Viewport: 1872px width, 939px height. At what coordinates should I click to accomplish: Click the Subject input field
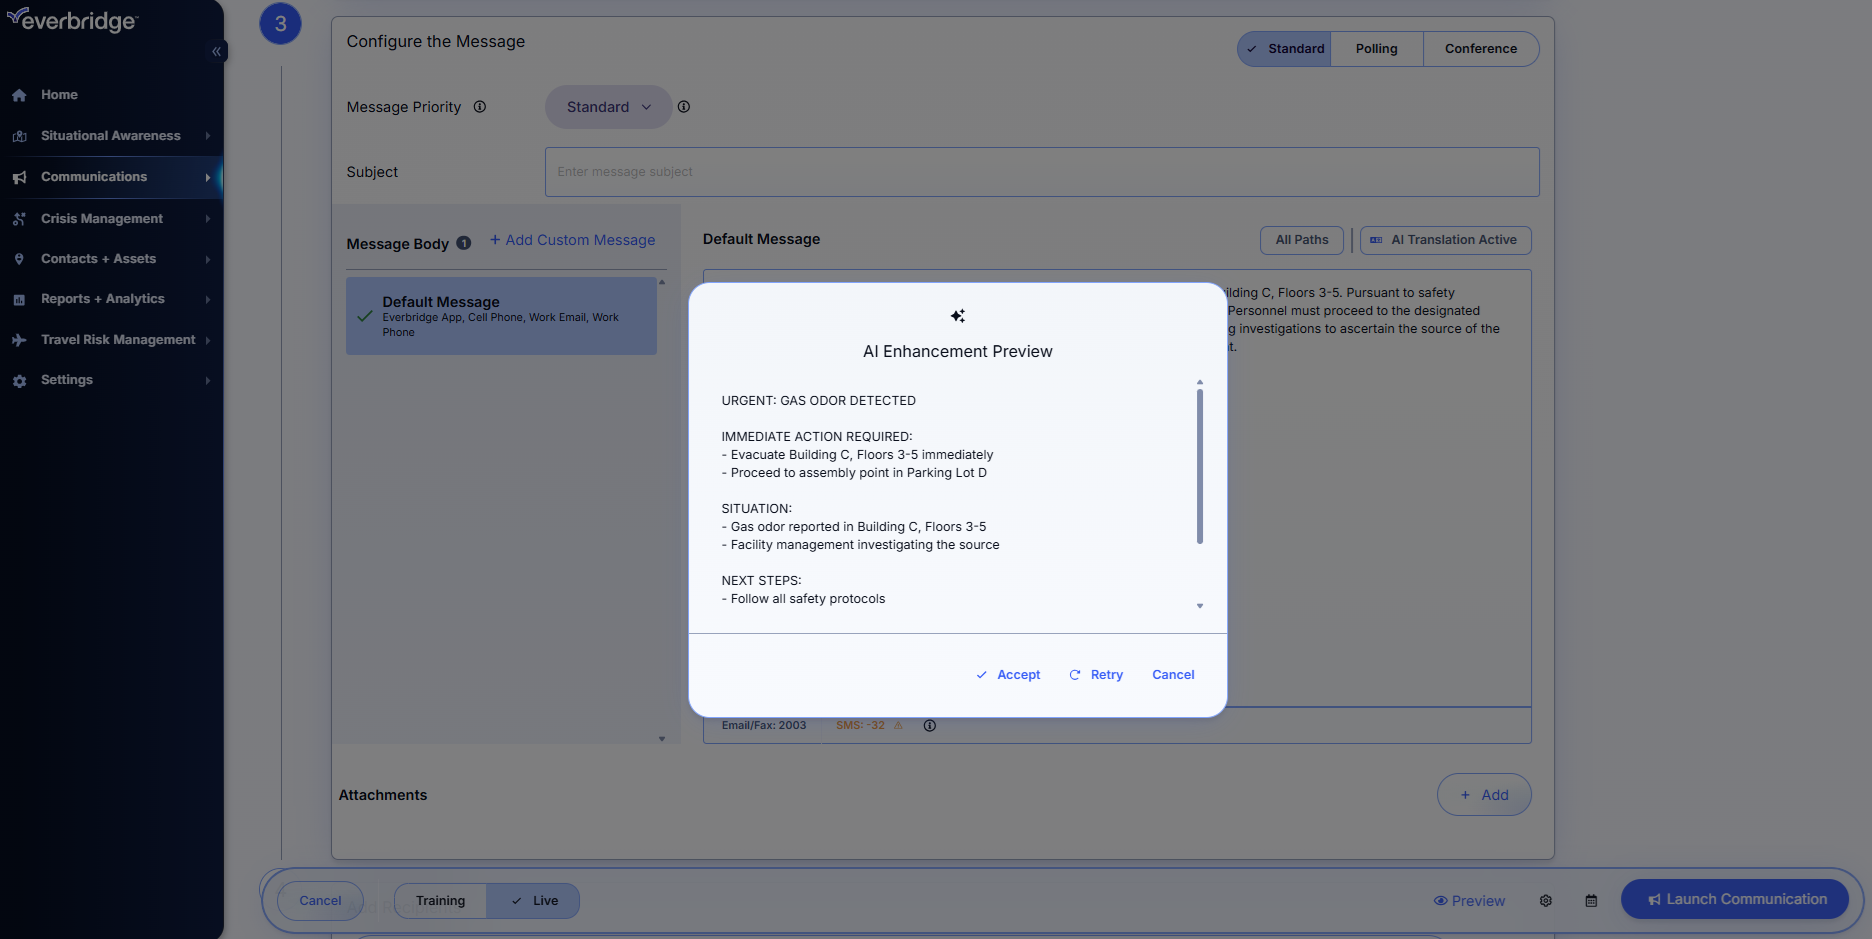coord(1041,172)
